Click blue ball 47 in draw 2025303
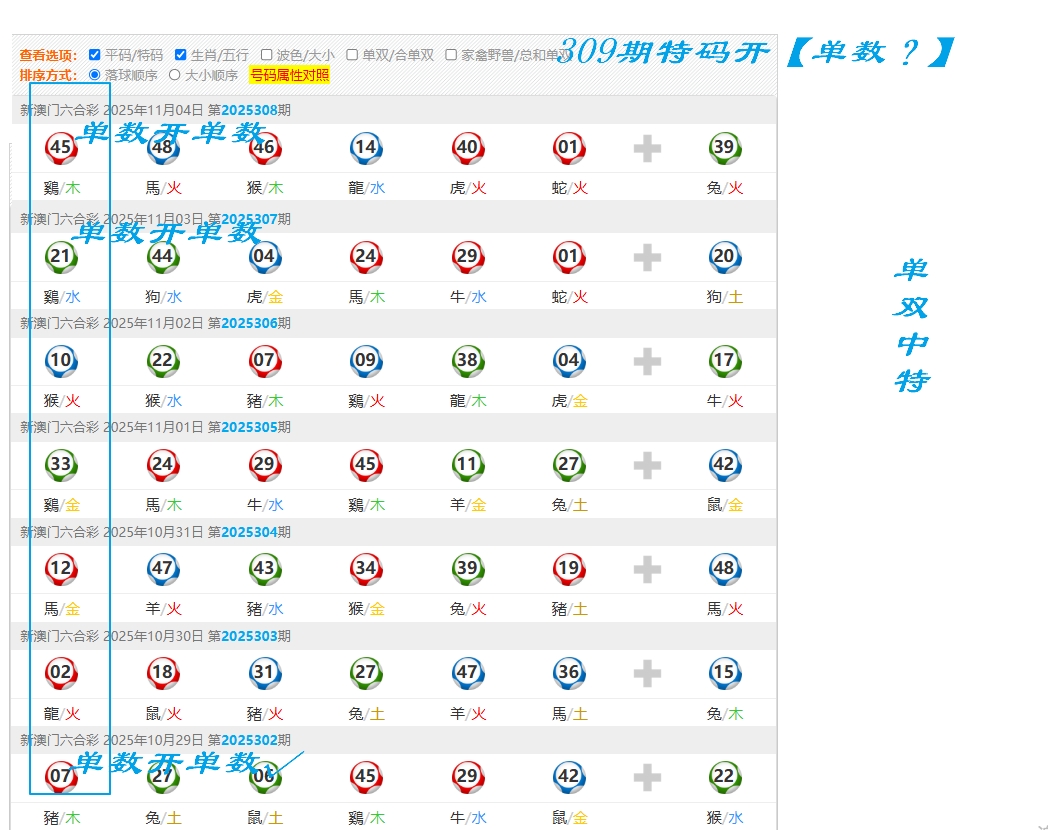1048x830 pixels. click(467, 673)
